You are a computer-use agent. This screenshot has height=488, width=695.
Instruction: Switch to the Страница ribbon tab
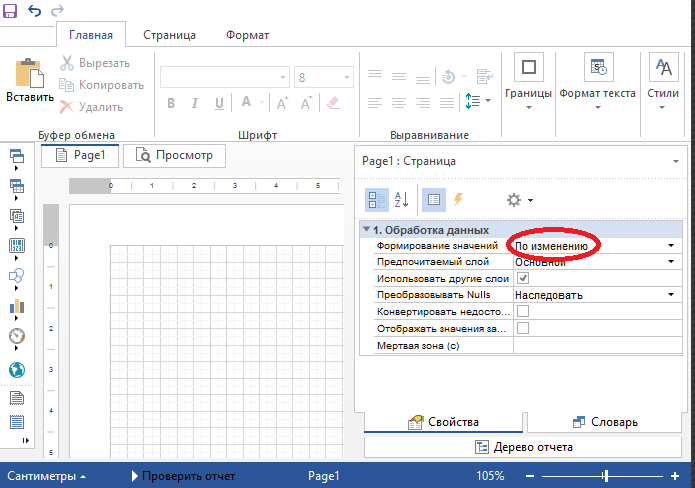[x=169, y=35]
